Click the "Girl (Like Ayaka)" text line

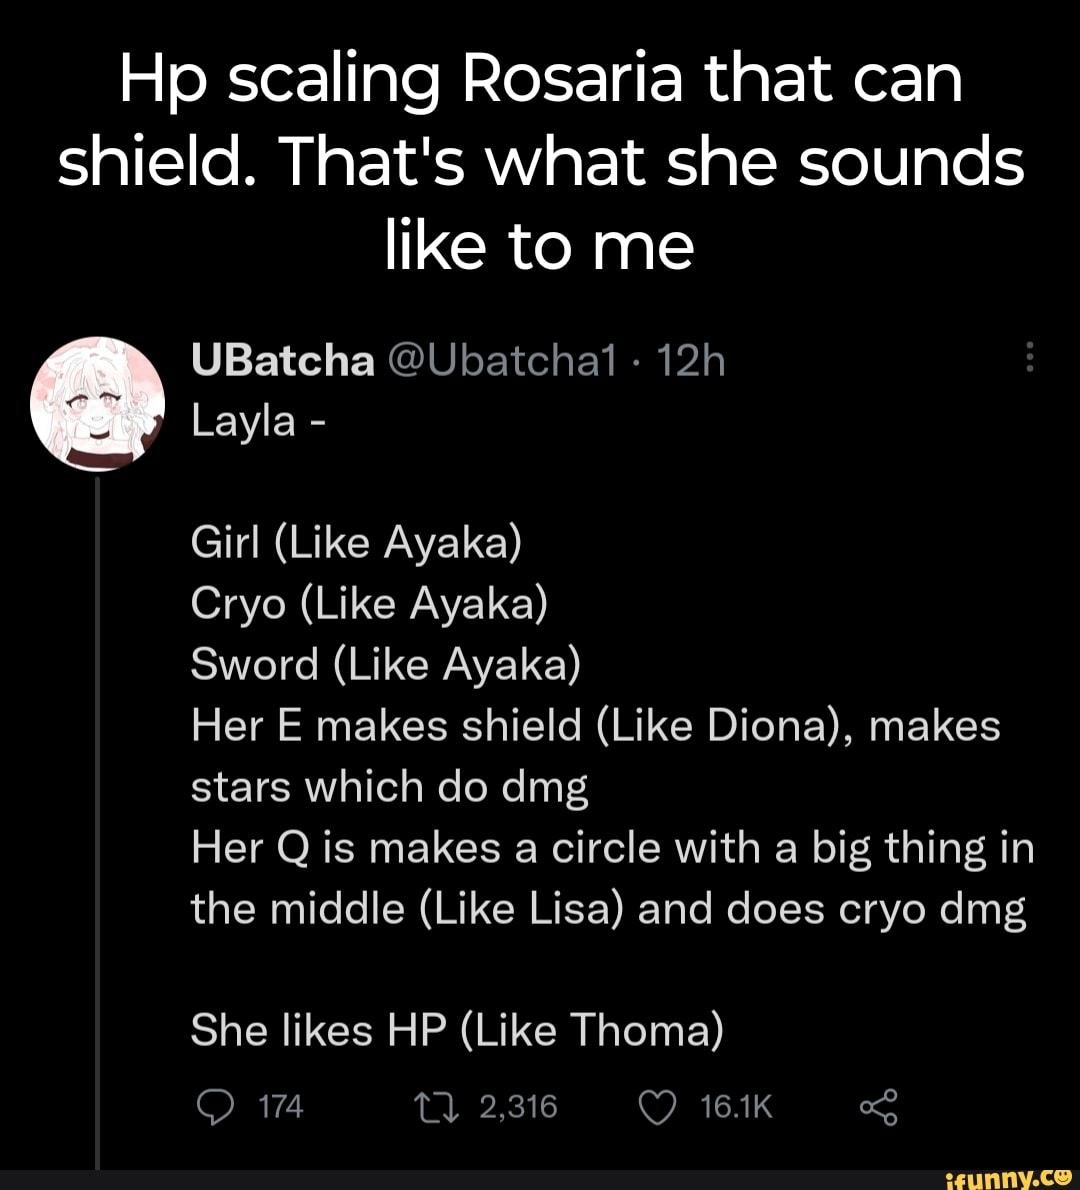tap(356, 543)
